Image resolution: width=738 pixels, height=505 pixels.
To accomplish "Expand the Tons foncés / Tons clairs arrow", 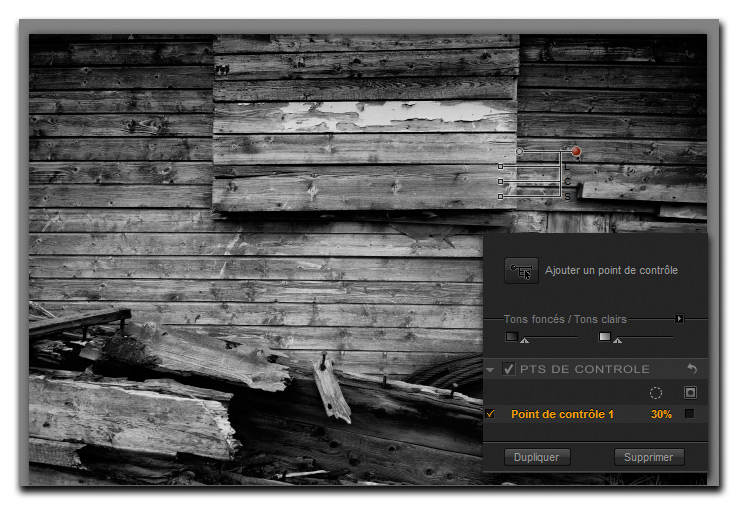I will 679,319.
